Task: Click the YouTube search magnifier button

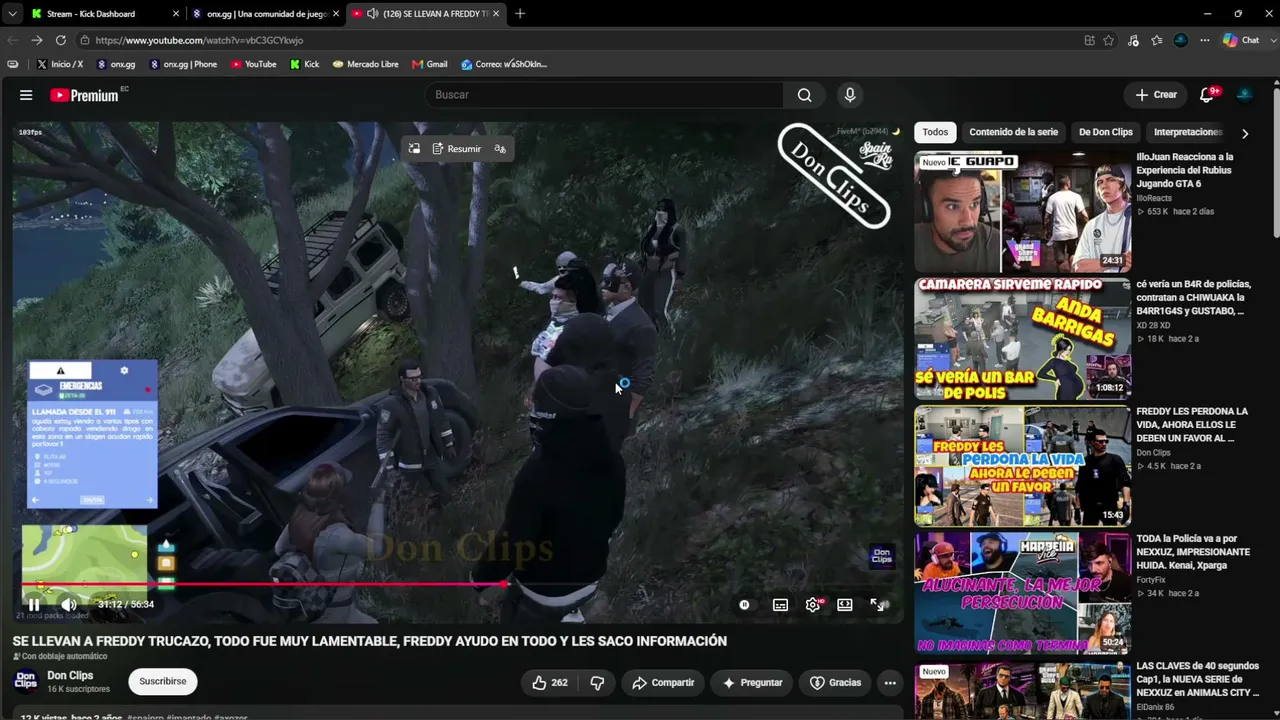Action: [x=804, y=95]
